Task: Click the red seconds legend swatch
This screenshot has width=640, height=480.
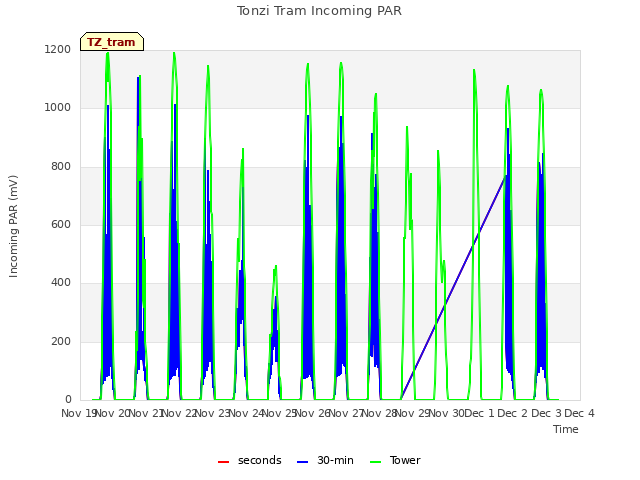Action: [223, 462]
